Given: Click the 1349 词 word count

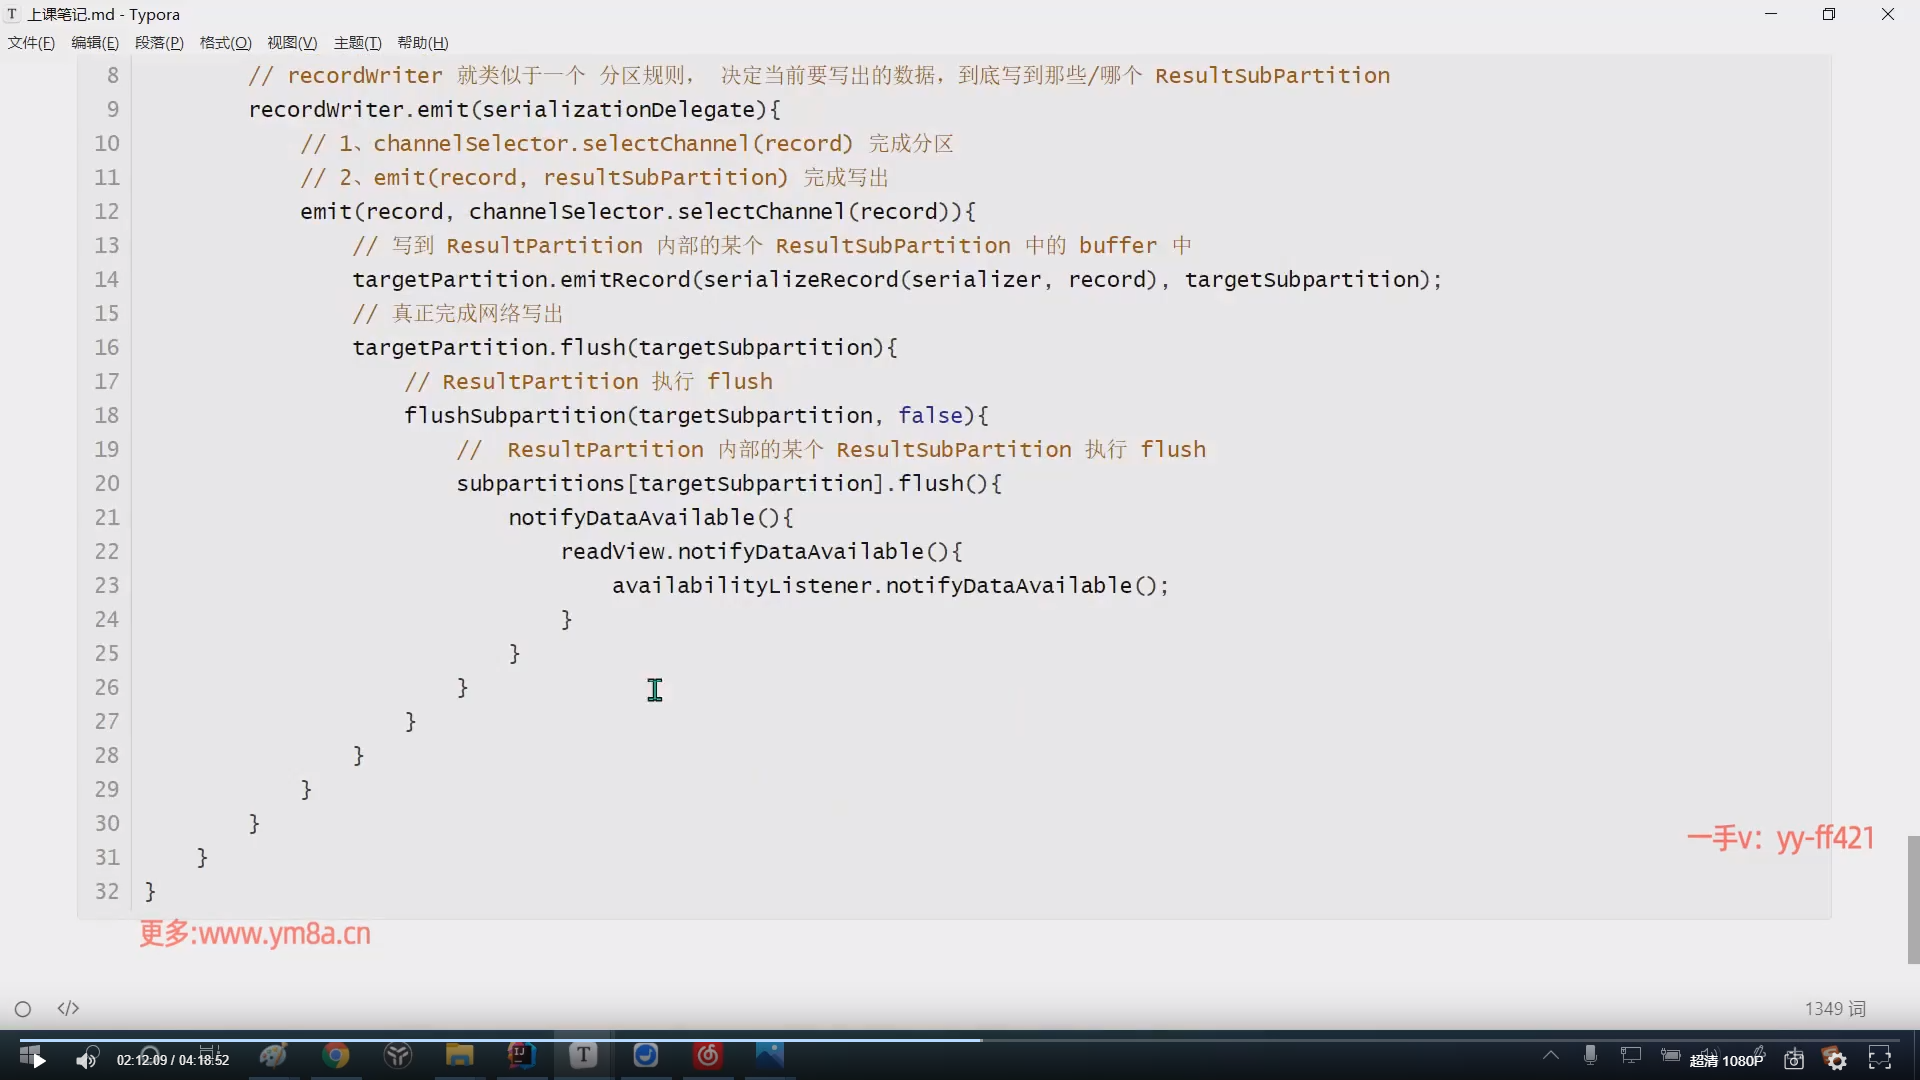Looking at the screenshot, I should point(1835,1009).
